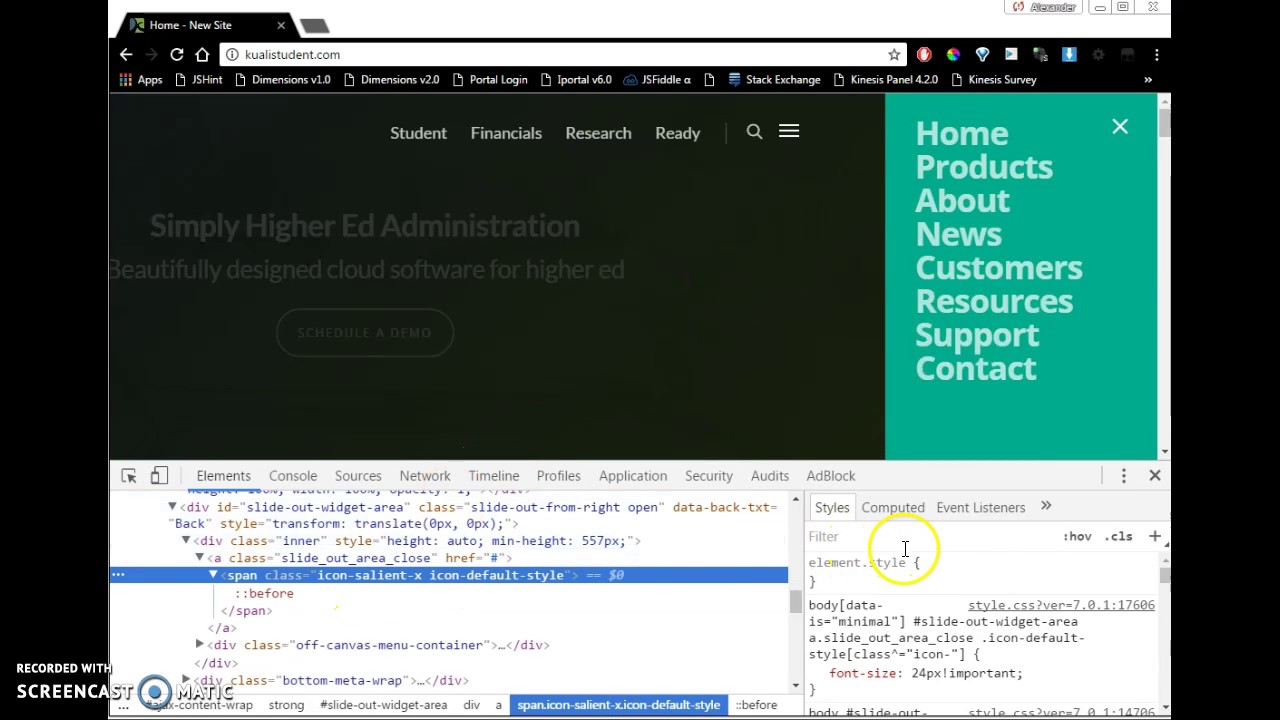Open the hamburger menu icon

pyautogui.click(x=789, y=132)
